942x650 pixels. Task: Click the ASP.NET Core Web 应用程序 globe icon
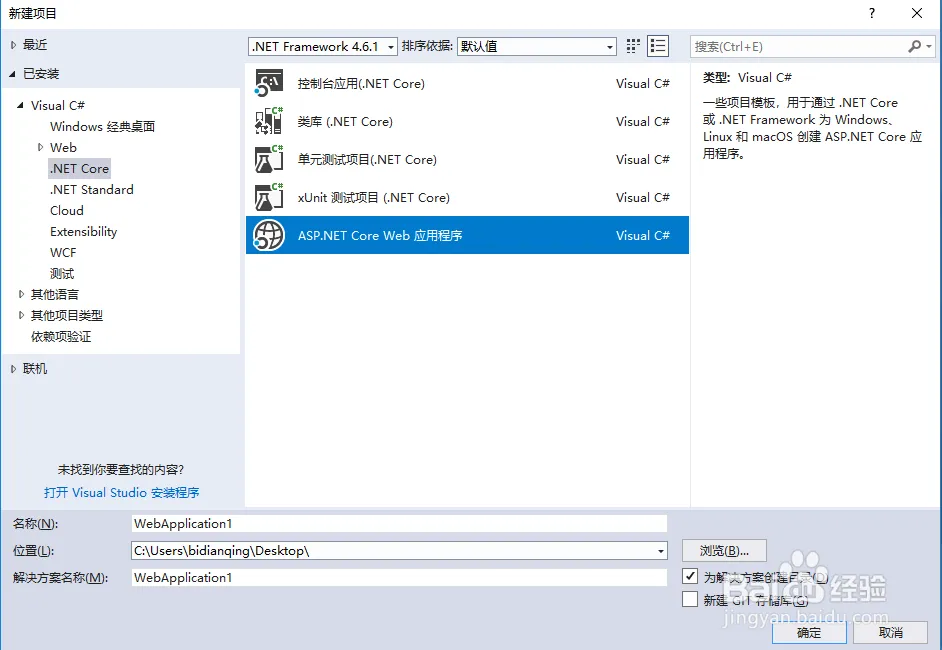269,235
